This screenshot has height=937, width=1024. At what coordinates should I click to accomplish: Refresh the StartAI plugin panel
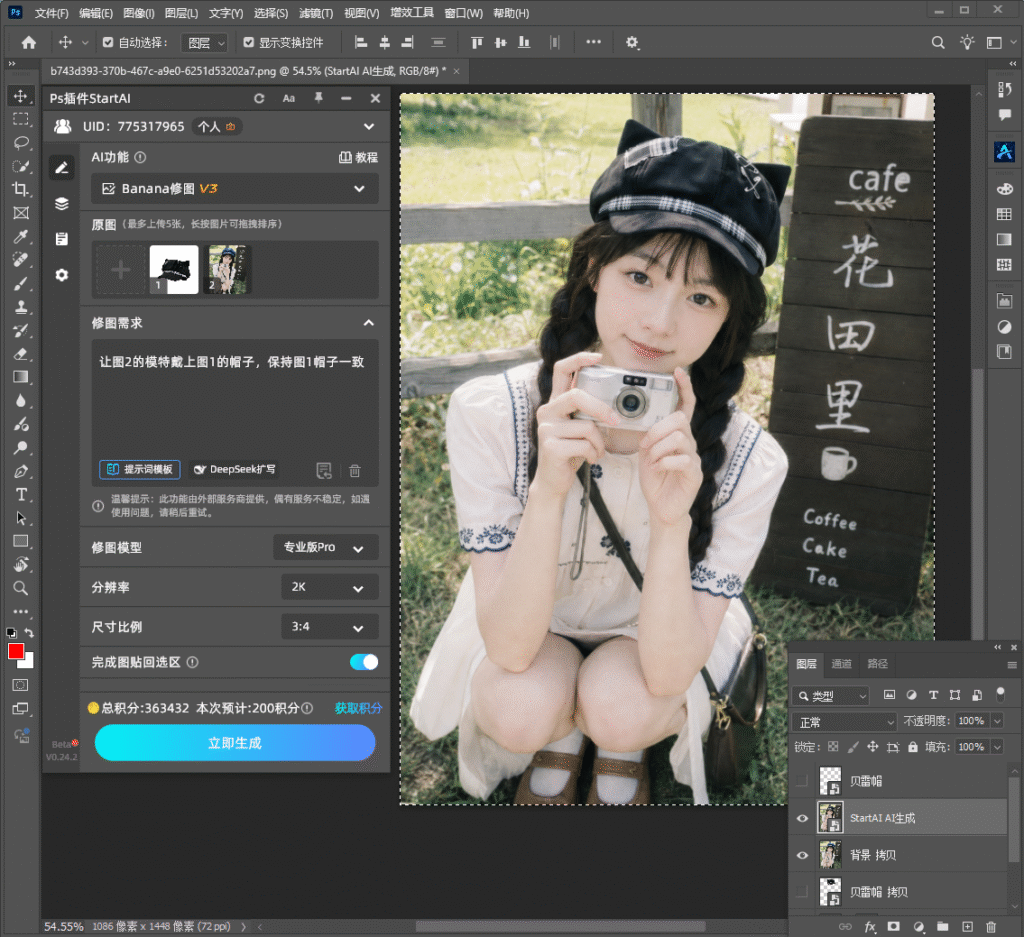[259, 98]
